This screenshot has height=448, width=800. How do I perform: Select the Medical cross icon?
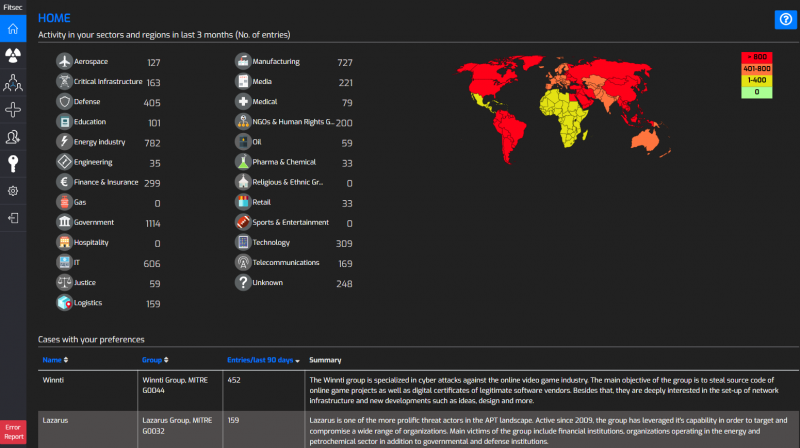(x=243, y=102)
